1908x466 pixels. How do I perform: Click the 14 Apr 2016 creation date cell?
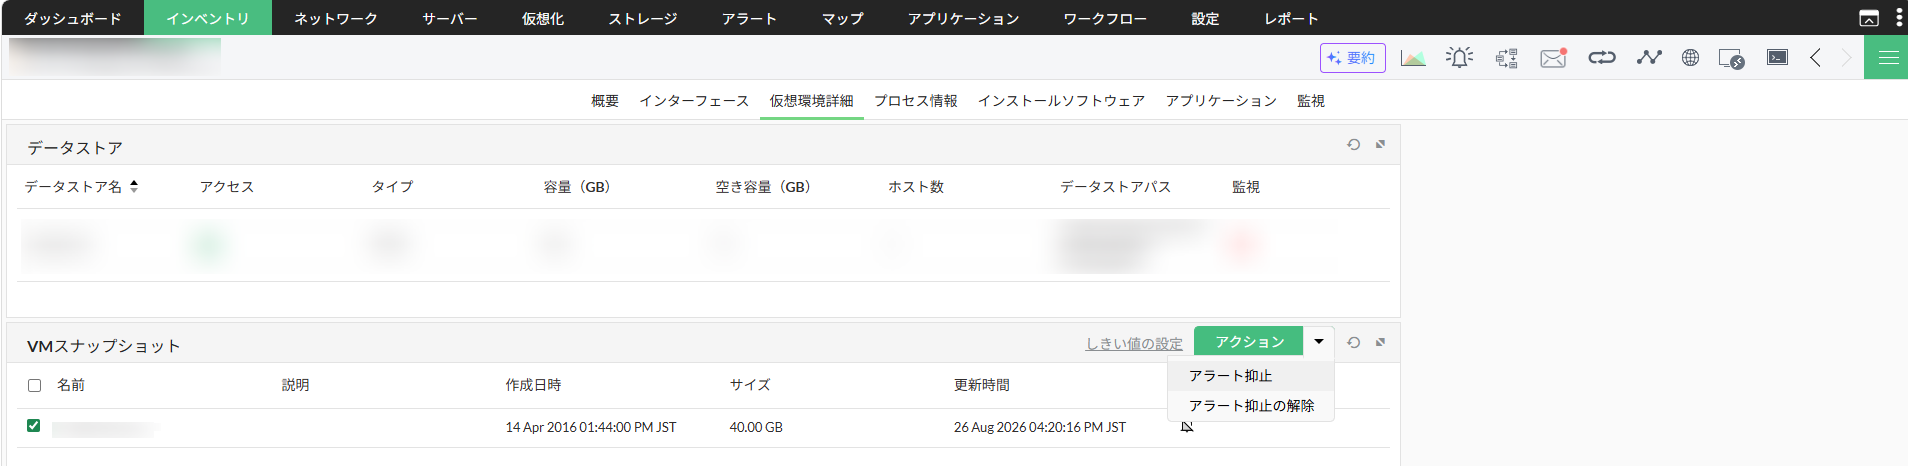point(591,427)
